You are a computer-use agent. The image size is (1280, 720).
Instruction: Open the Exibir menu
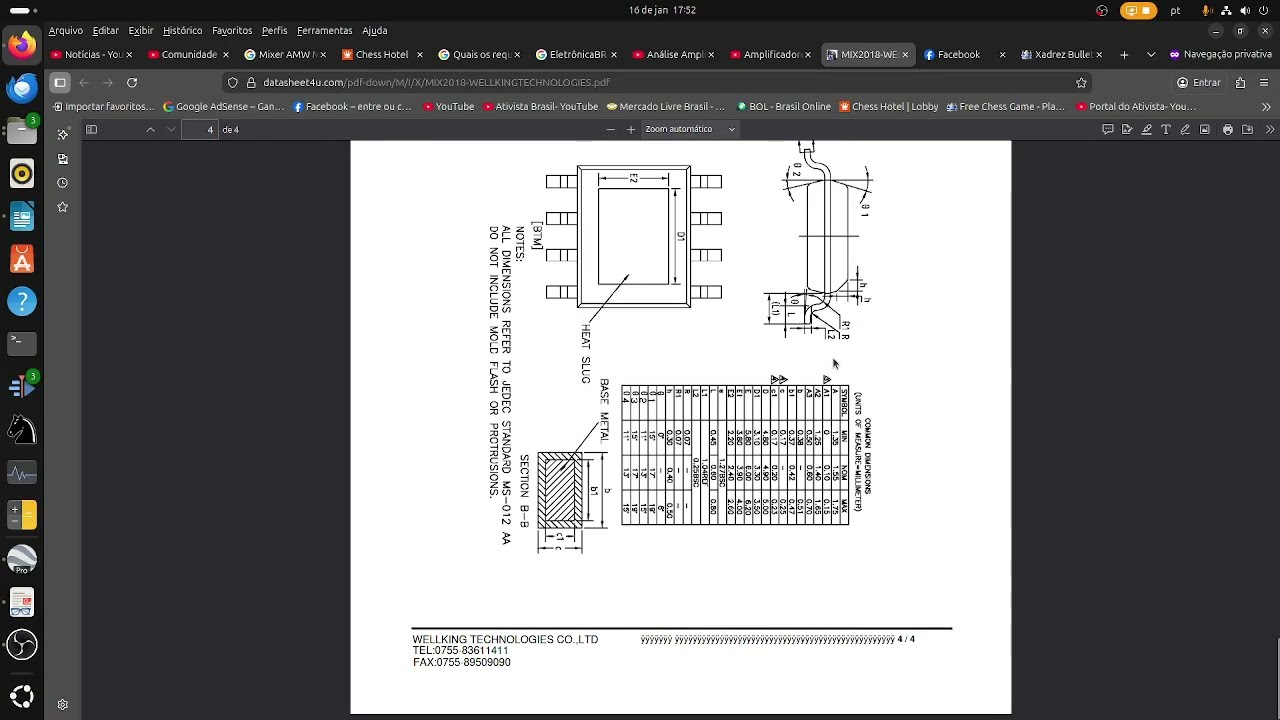point(141,30)
